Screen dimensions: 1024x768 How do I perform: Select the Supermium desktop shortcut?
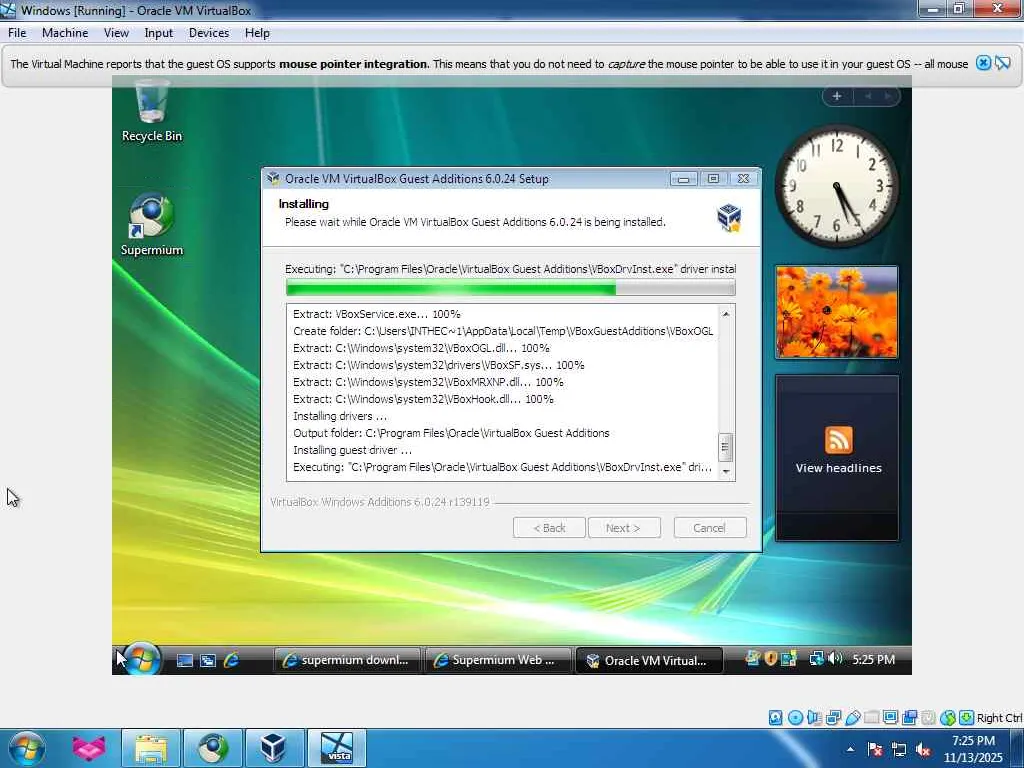point(152,225)
